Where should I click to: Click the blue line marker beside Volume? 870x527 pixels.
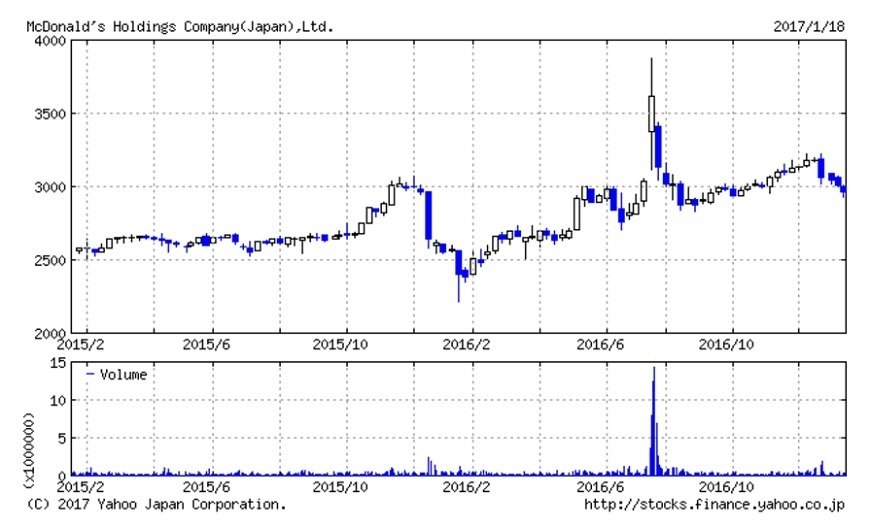pos(91,375)
